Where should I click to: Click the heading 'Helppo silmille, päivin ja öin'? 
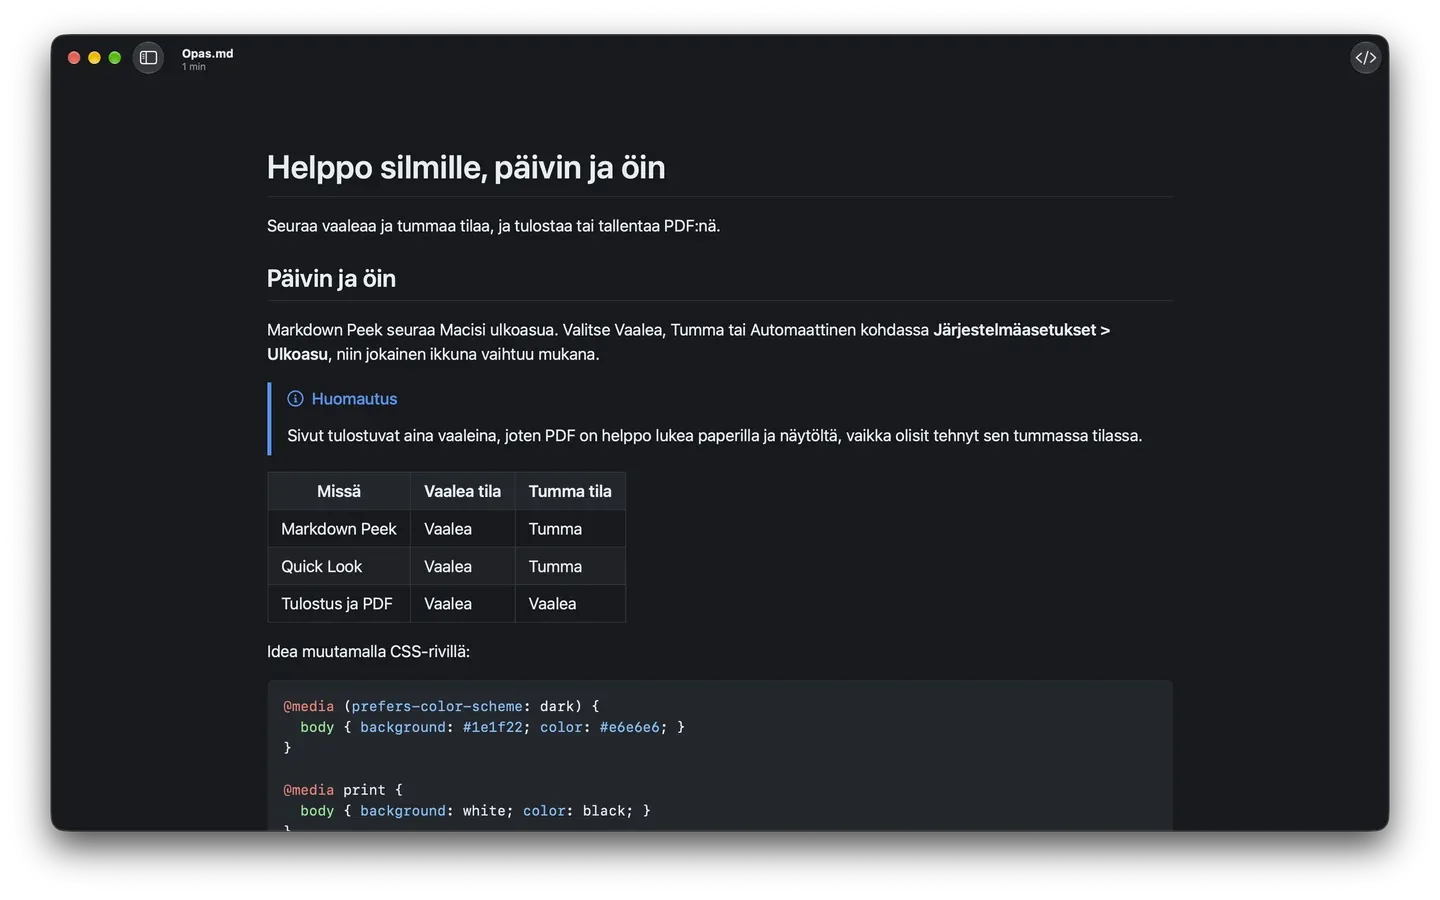point(466,167)
